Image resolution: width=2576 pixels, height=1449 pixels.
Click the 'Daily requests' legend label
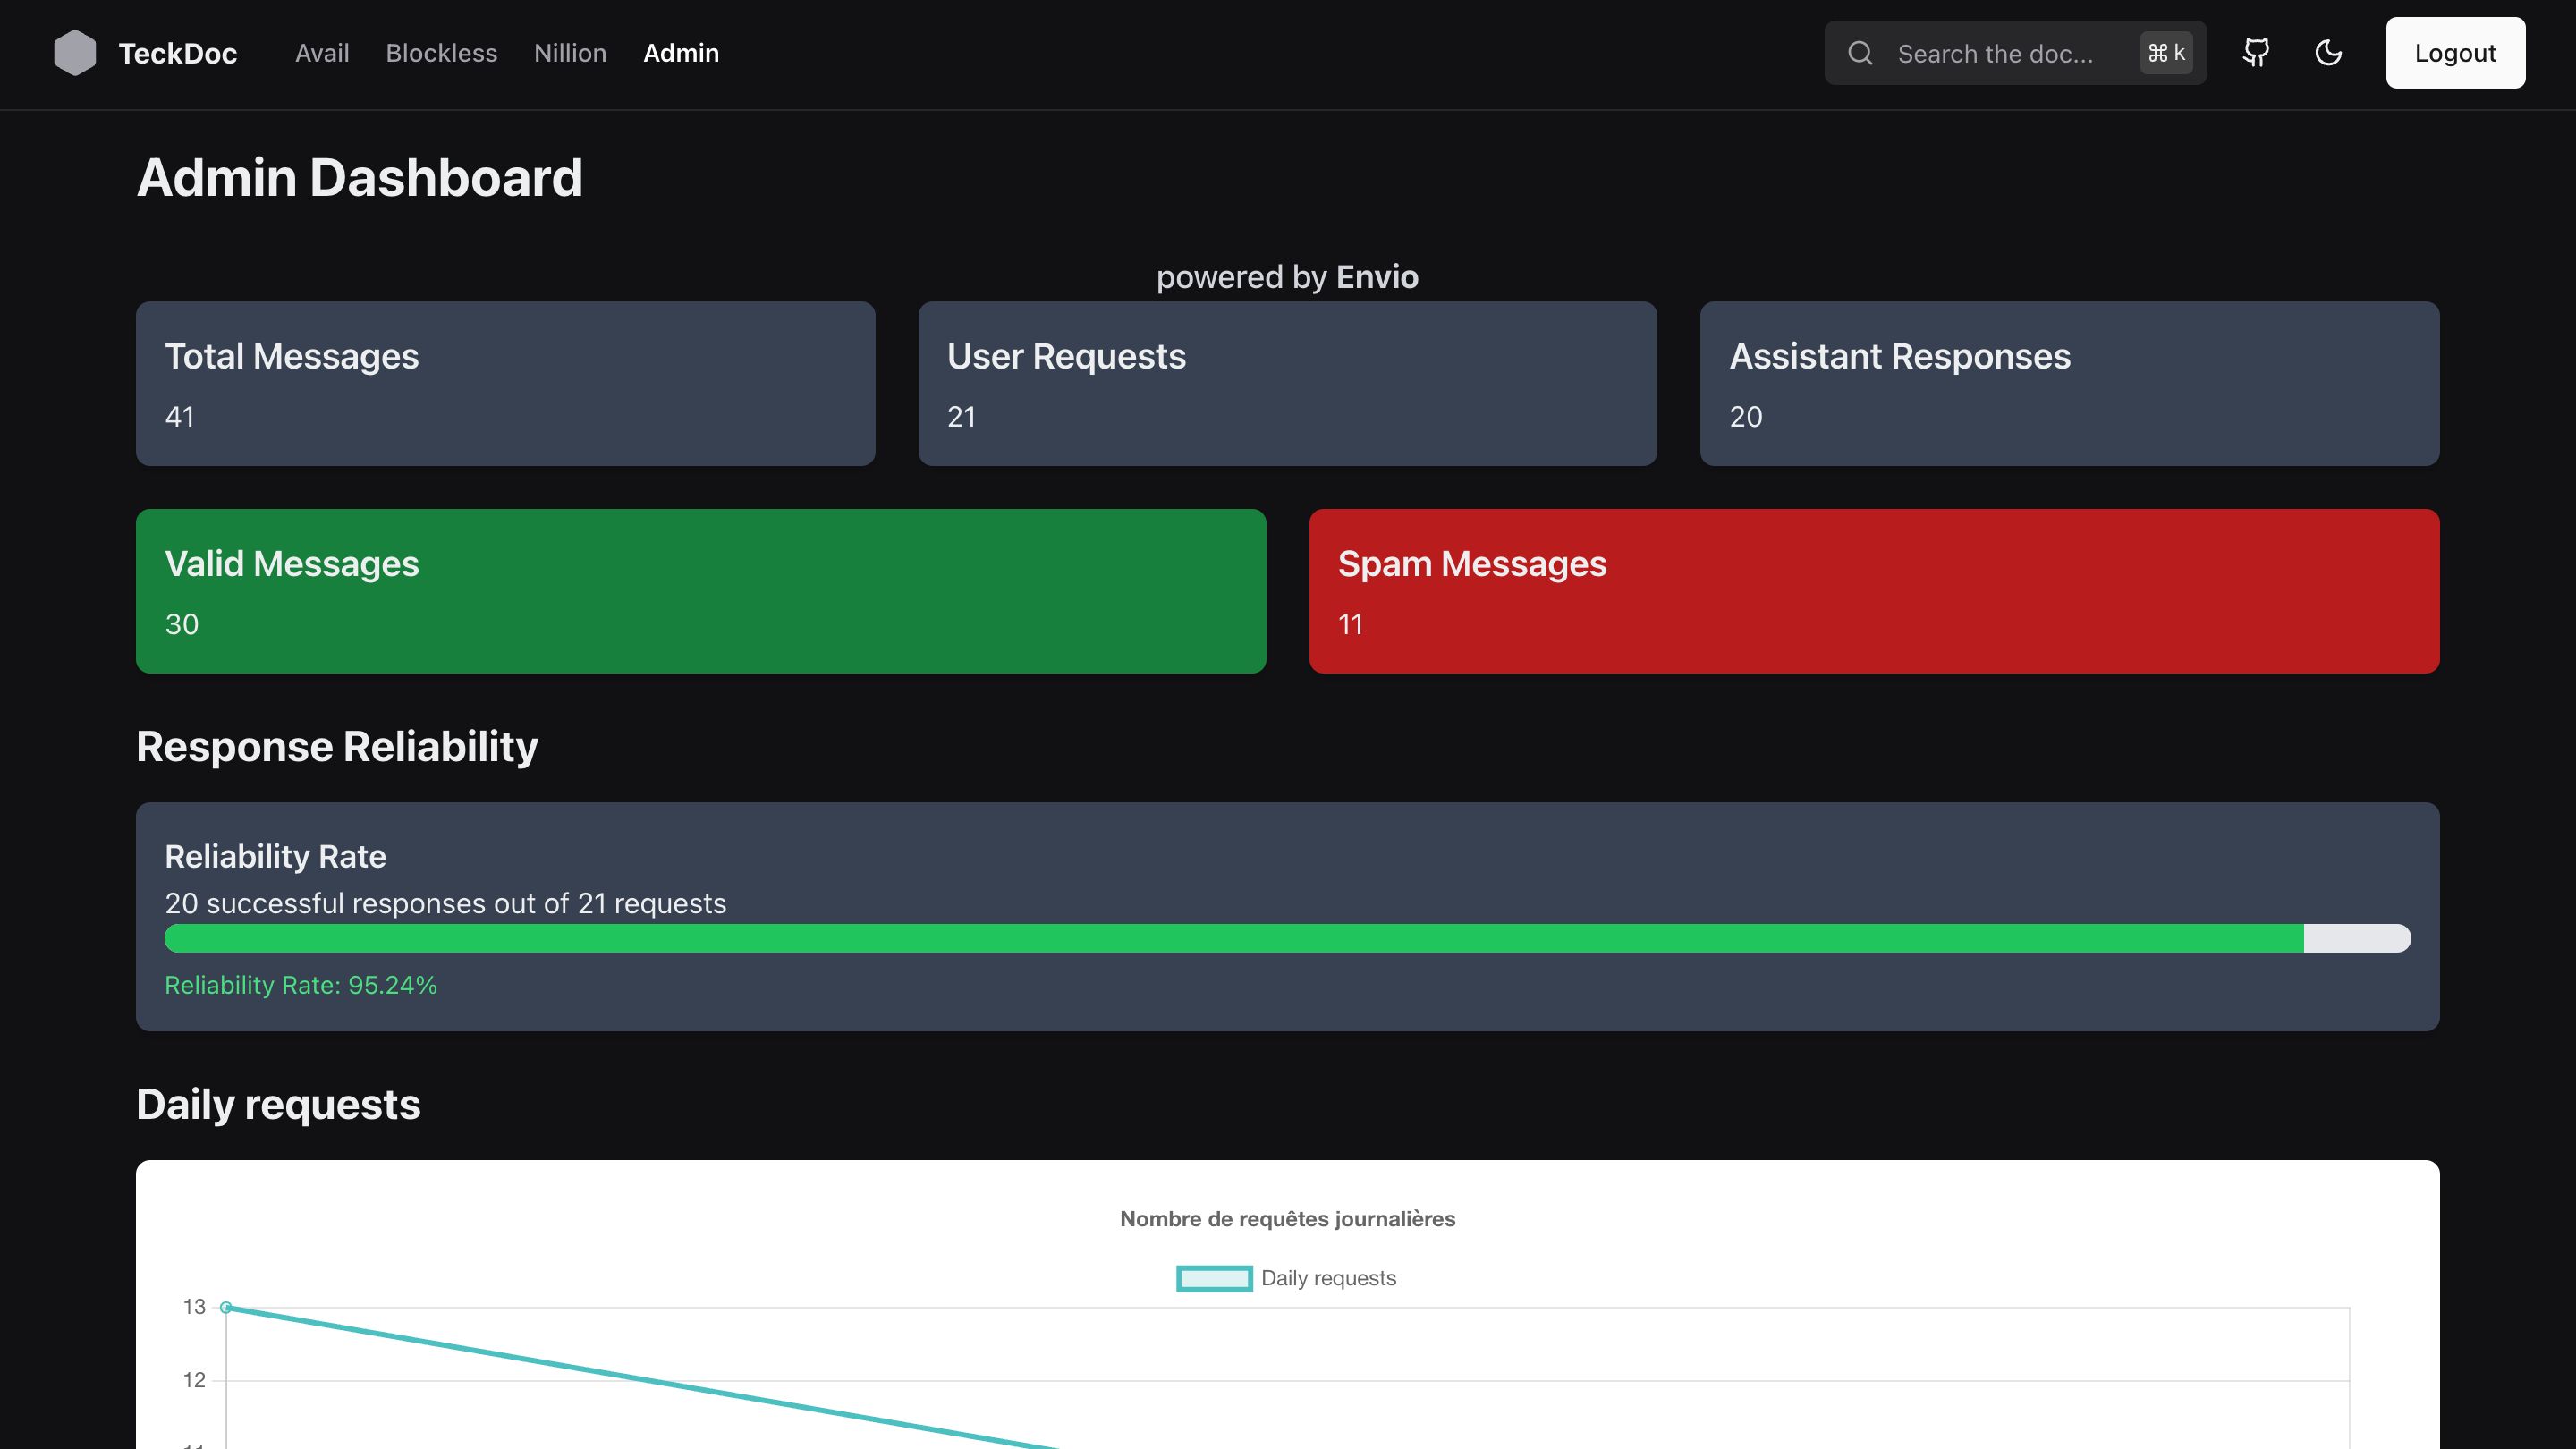[x=1328, y=1278]
